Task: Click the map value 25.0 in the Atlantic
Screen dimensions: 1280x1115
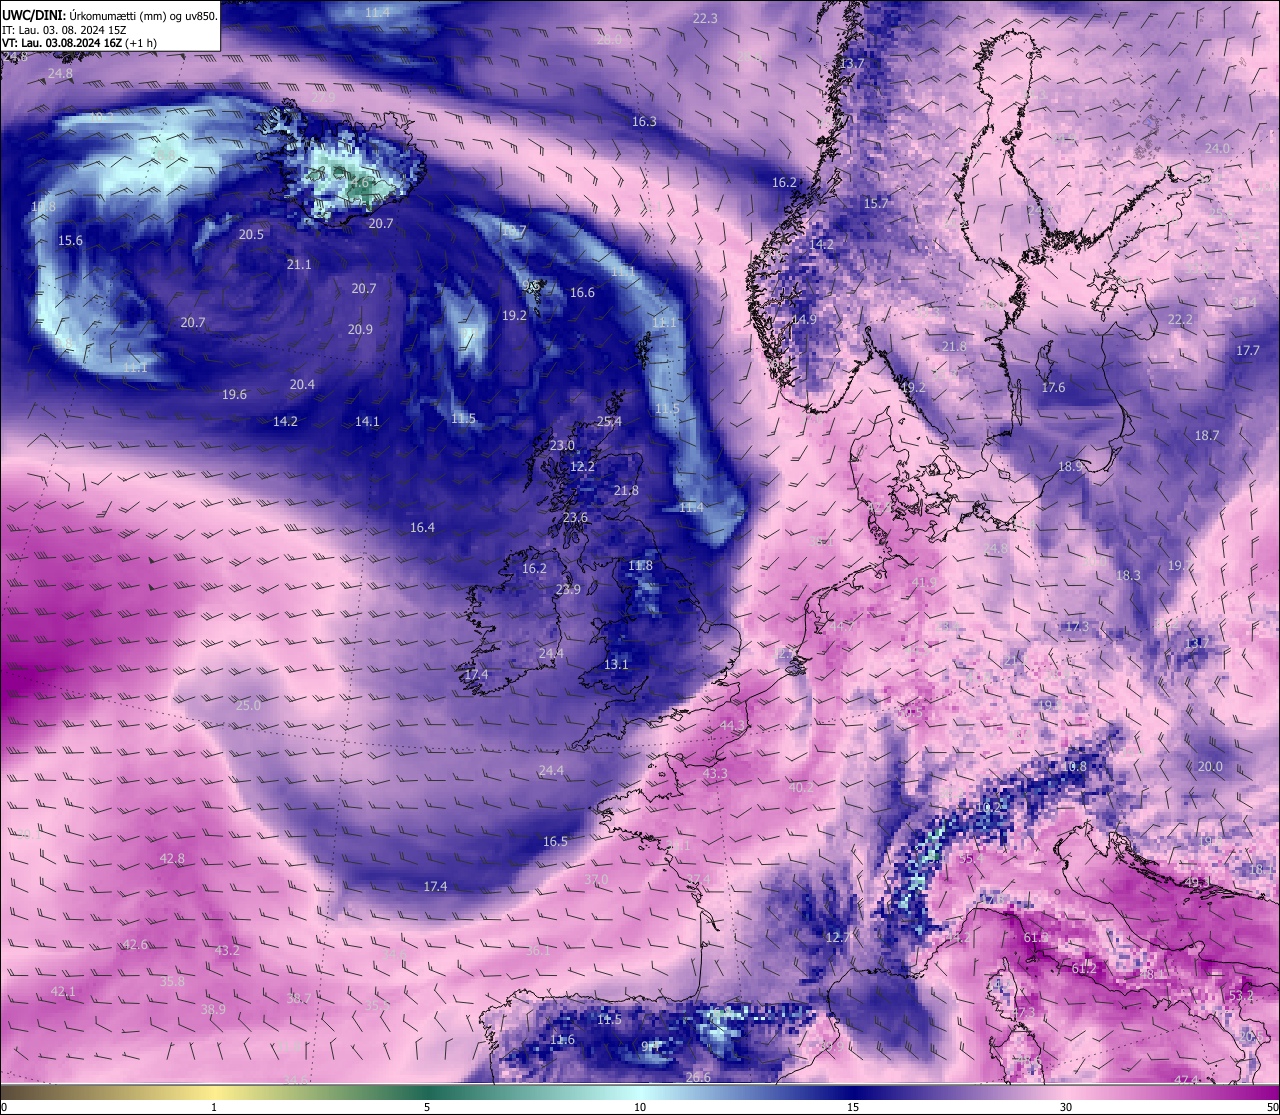Action: tap(248, 706)
